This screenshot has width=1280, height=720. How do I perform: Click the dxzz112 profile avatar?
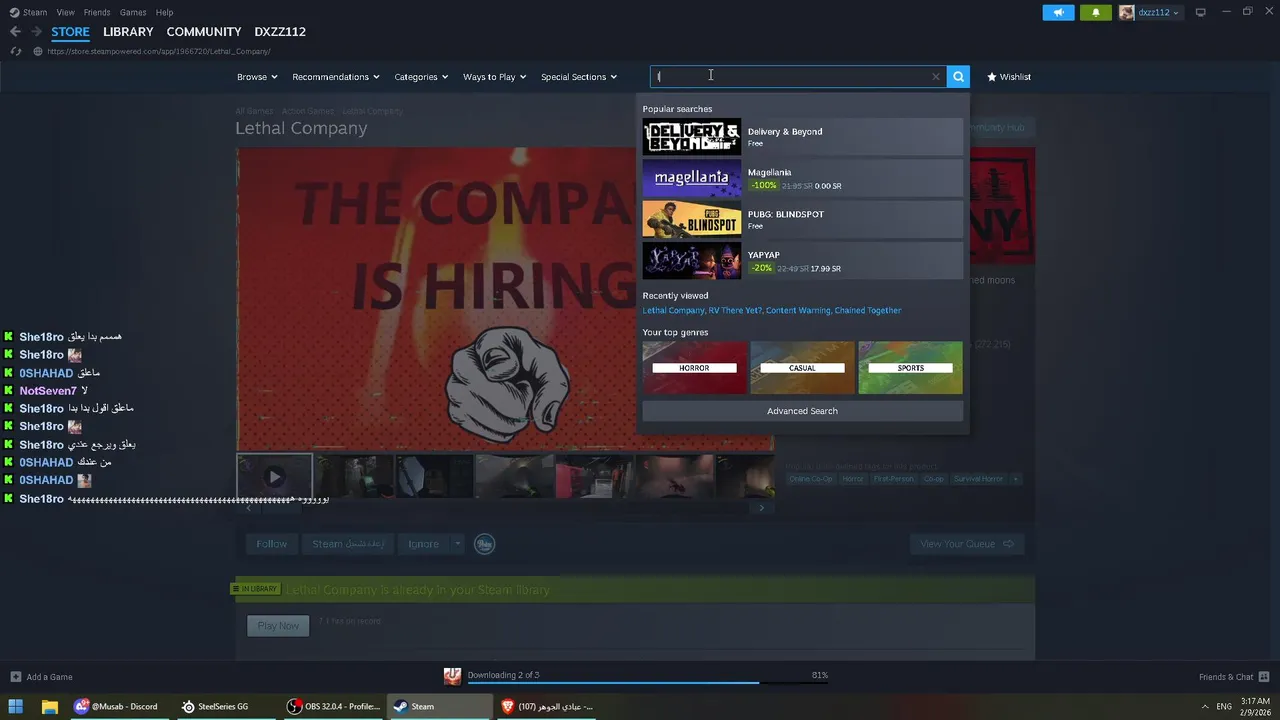click(x=1126, y=12)
